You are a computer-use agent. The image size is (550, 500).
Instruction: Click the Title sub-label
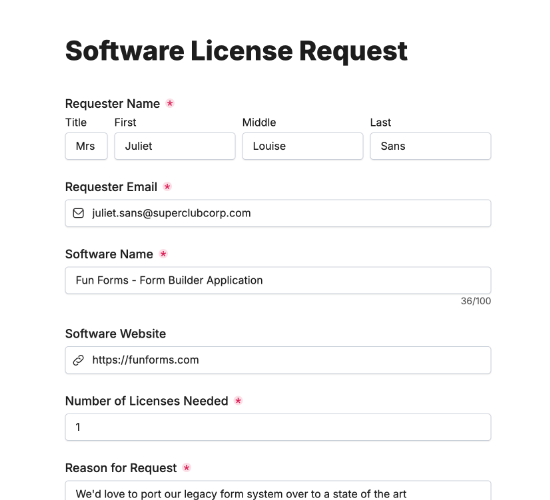click(x=76, y=122)
